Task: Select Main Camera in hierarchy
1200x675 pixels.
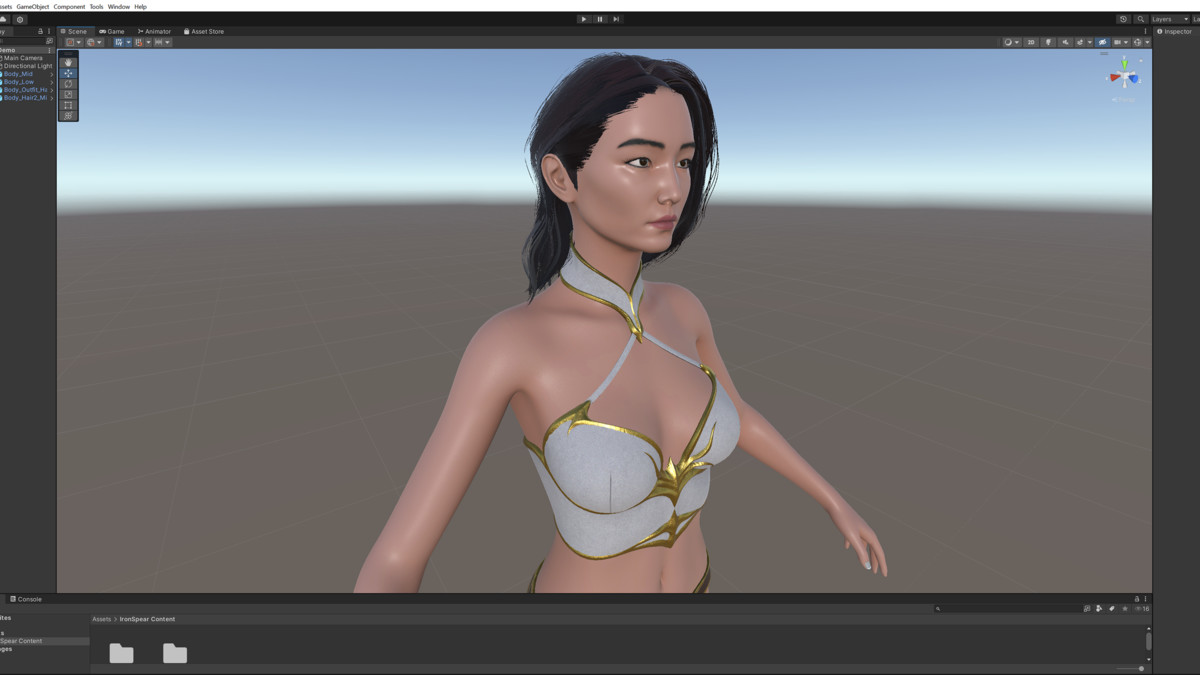Action: coord(22,58)
